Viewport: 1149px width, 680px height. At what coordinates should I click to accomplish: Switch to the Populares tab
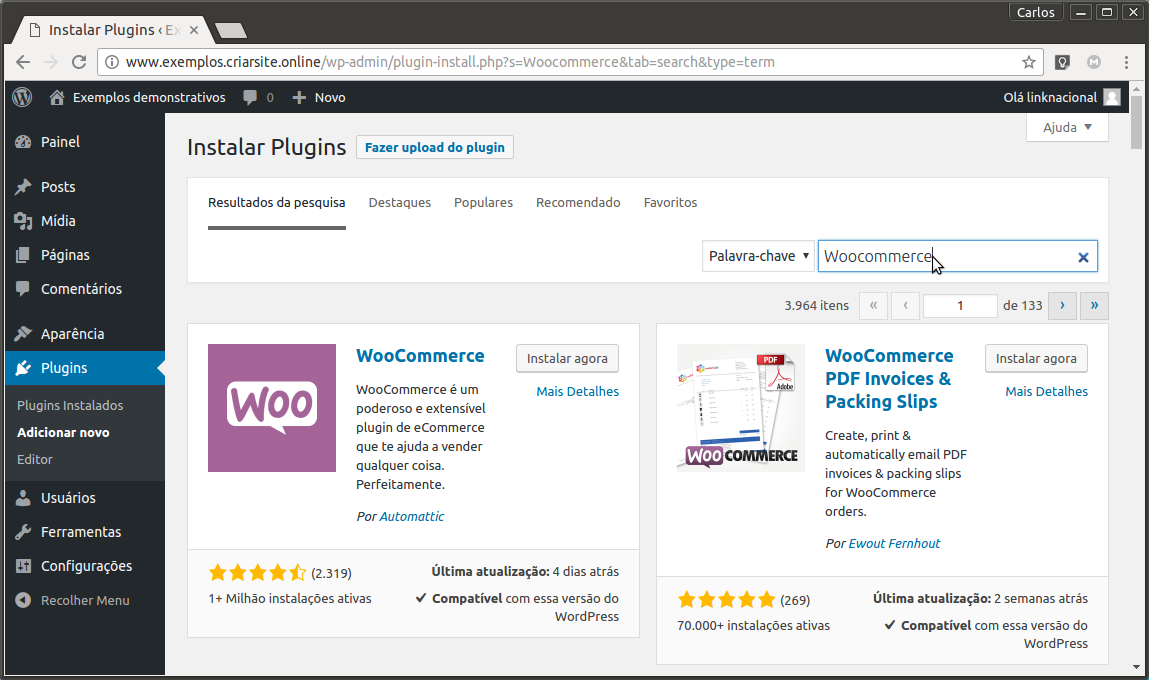[483, 202]
